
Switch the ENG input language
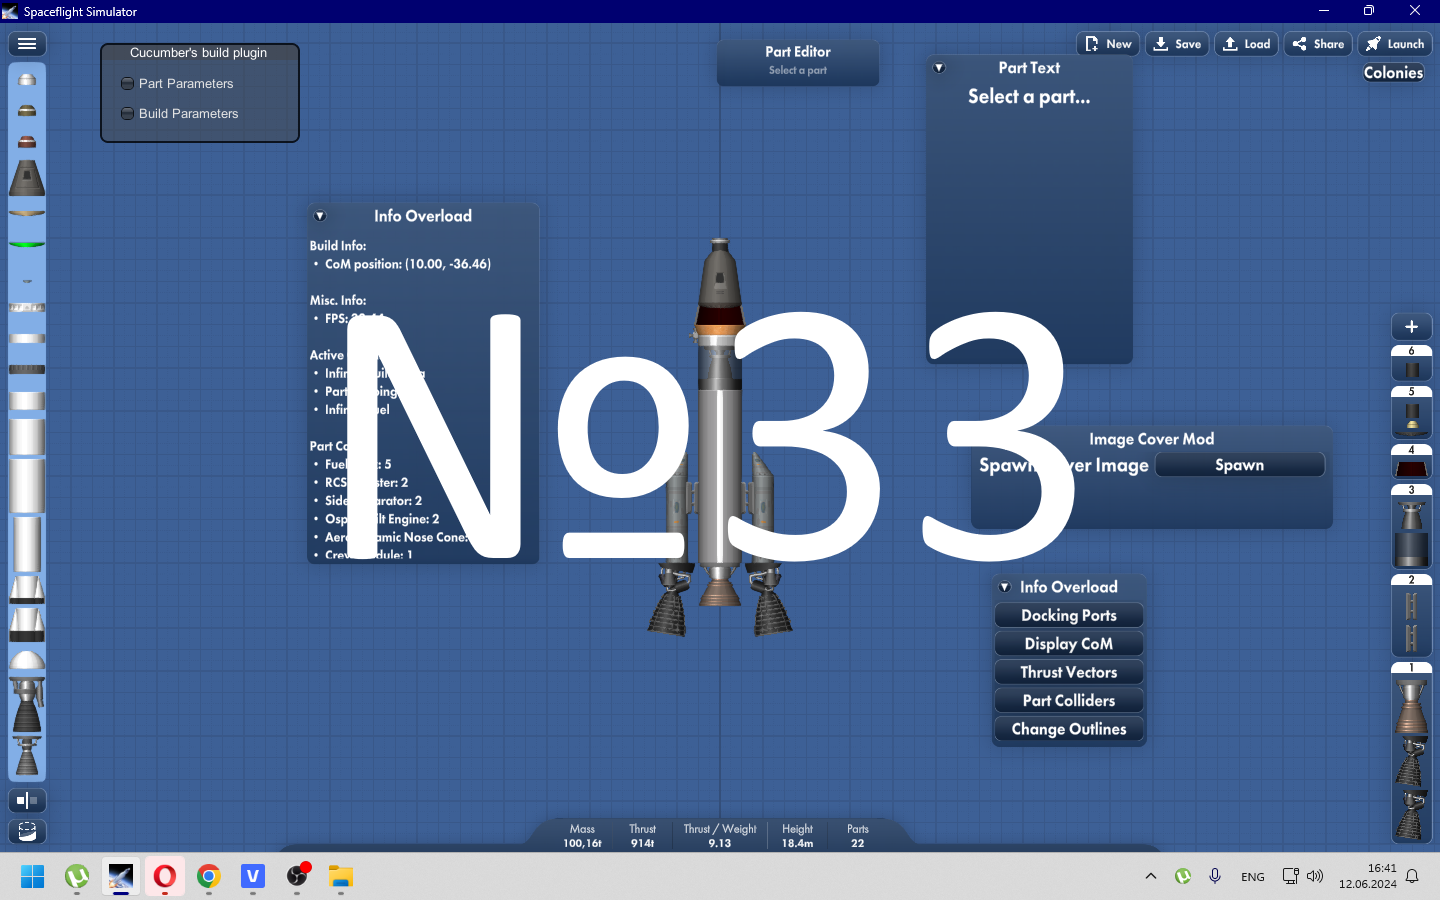point(1253,877)
